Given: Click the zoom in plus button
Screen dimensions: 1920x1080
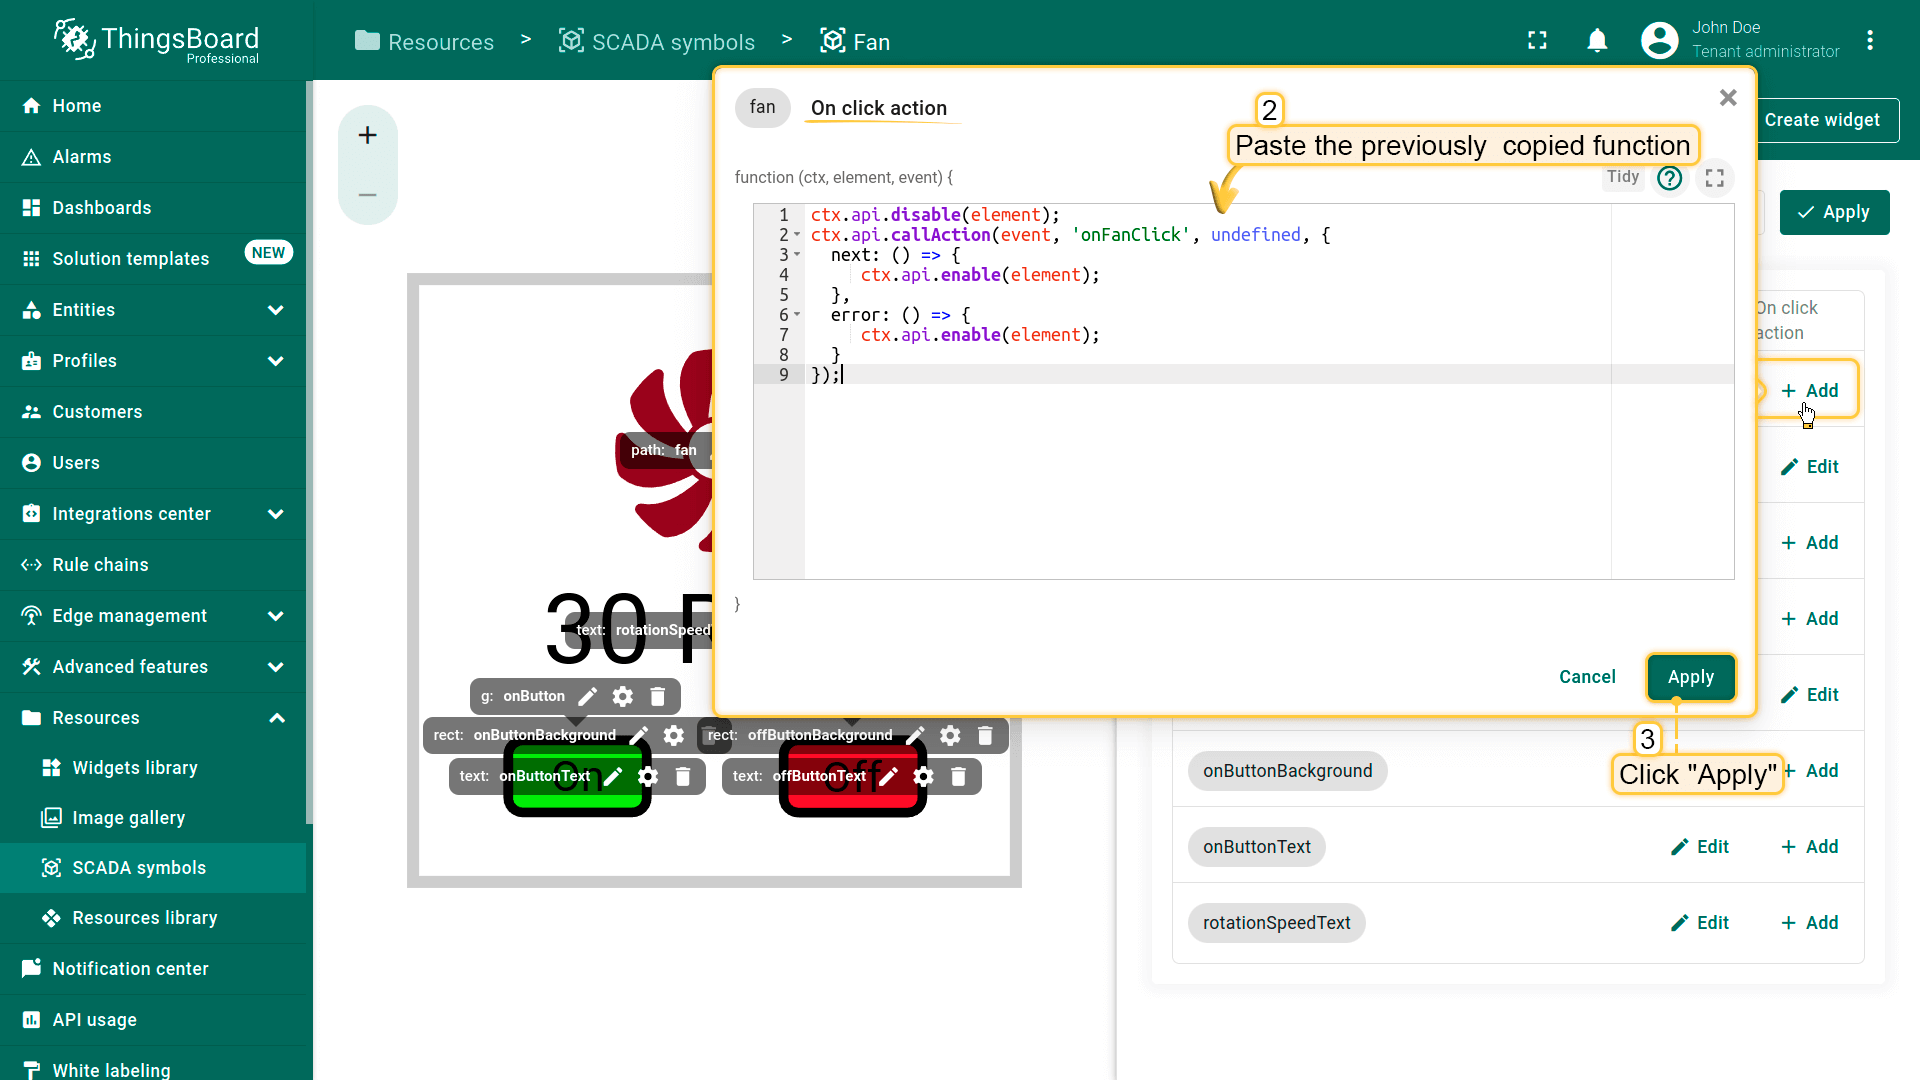Looking at the screenshot, I should pyautogui.click(x=367, y=135).
